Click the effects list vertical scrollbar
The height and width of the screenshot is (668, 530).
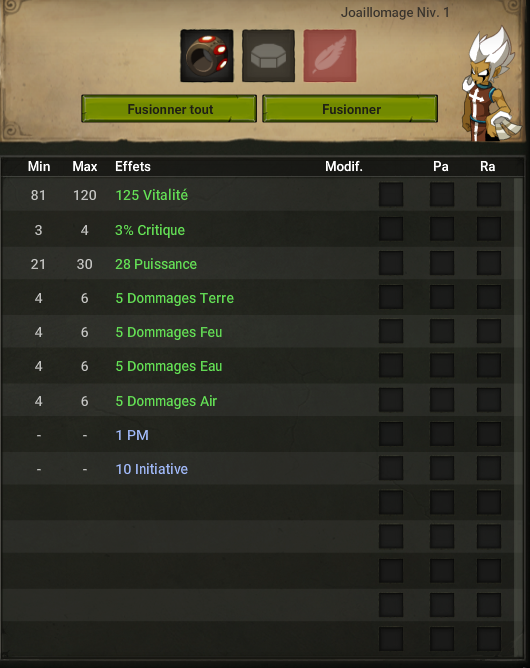pyautogui.click(x=518, y=418)
